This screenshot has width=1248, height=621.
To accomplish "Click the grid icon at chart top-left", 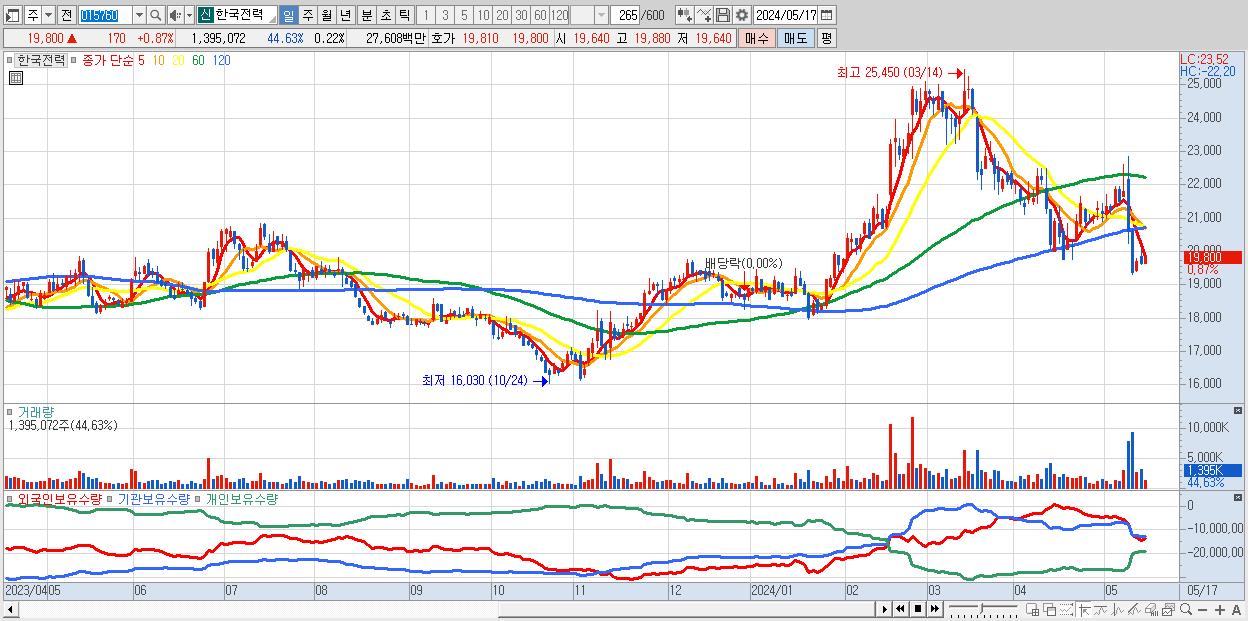I will (x=14, y=79).
